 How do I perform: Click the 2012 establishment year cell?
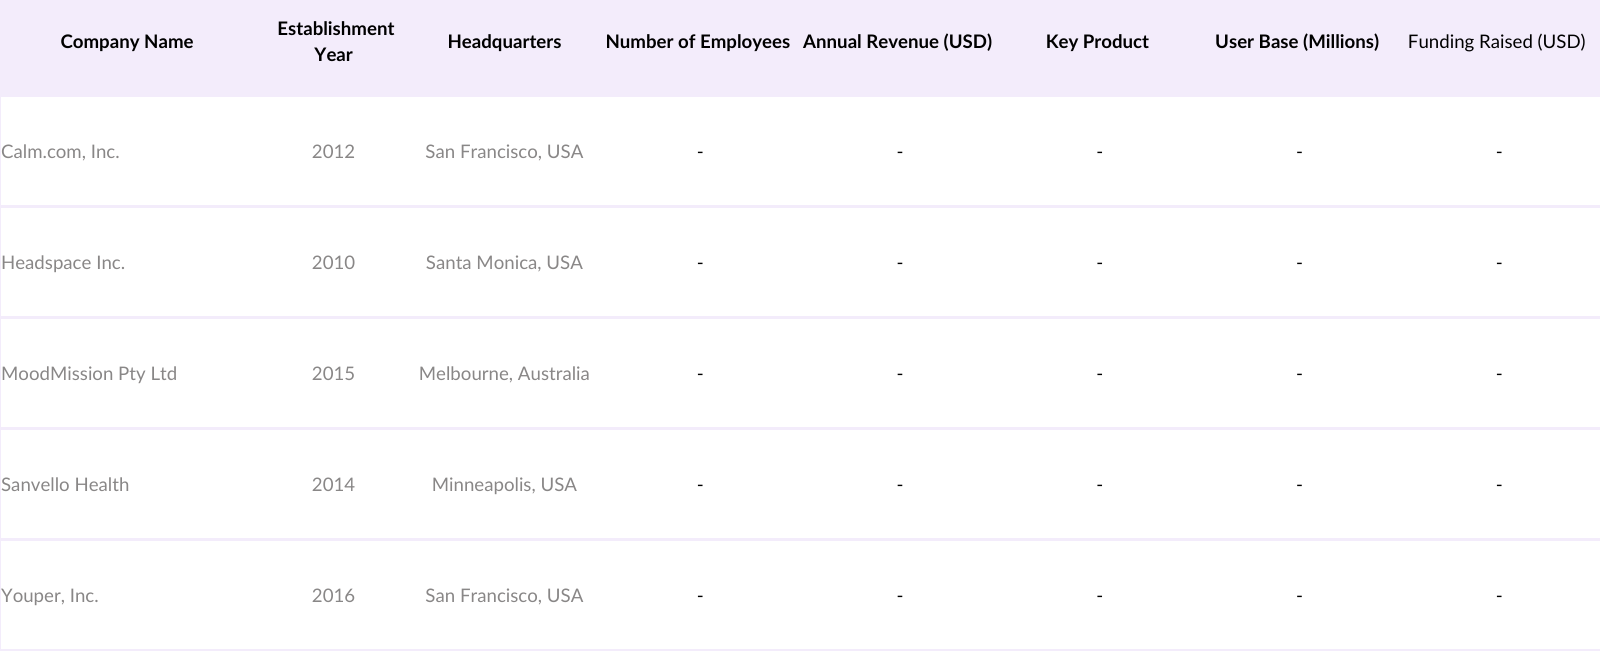tap(333, 152)
